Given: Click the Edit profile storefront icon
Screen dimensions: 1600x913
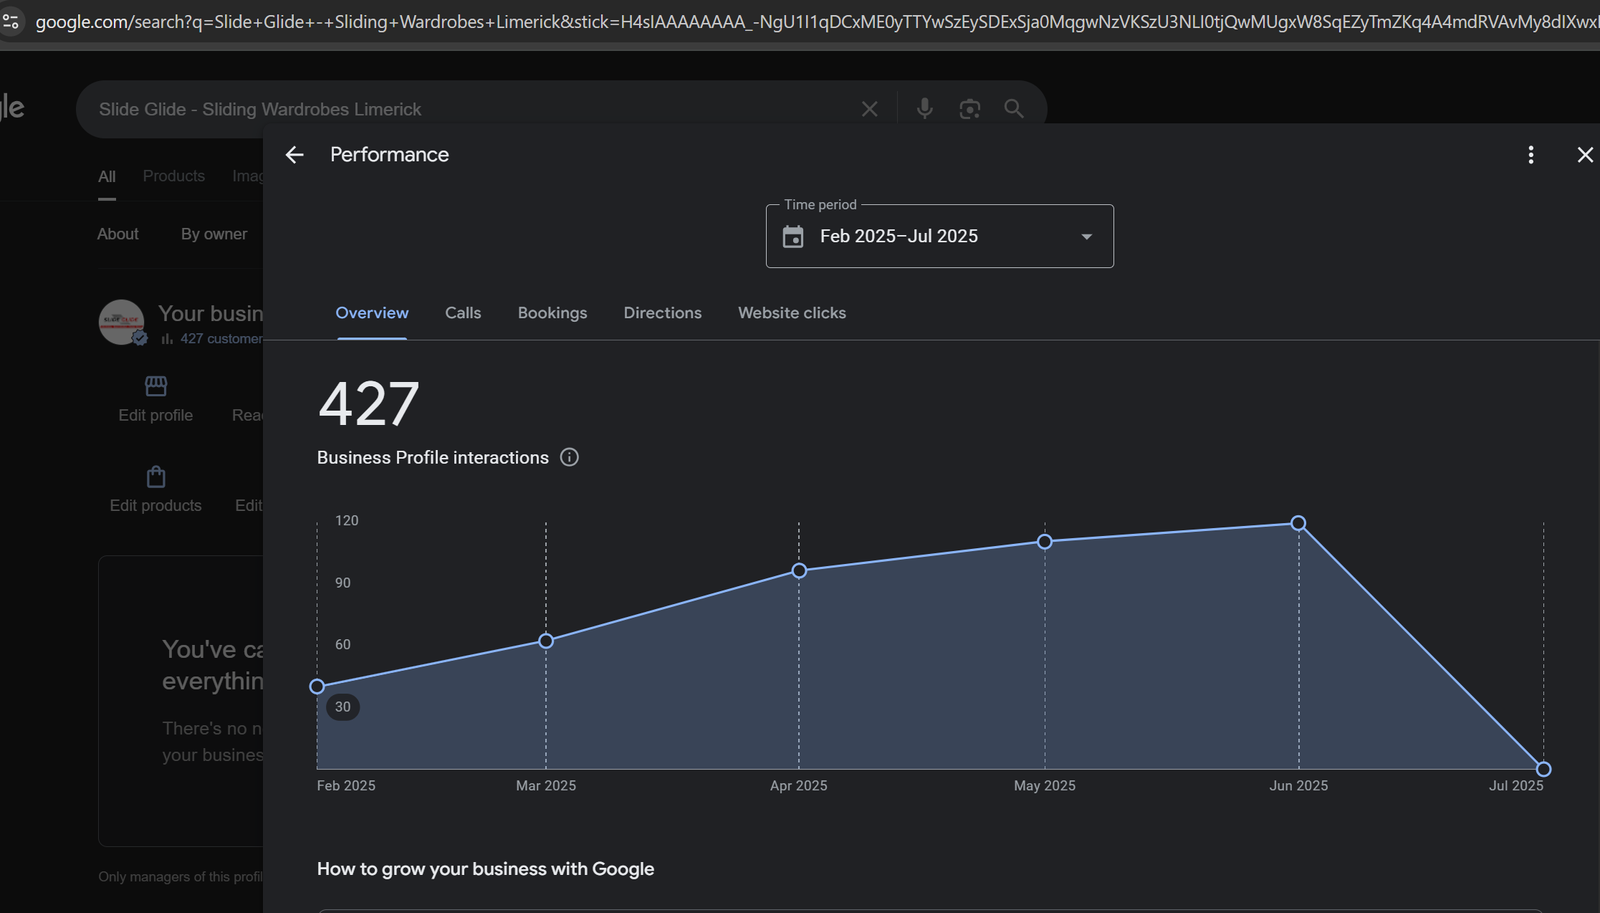Looking at the screenshot, I should (x=156, y=386).
